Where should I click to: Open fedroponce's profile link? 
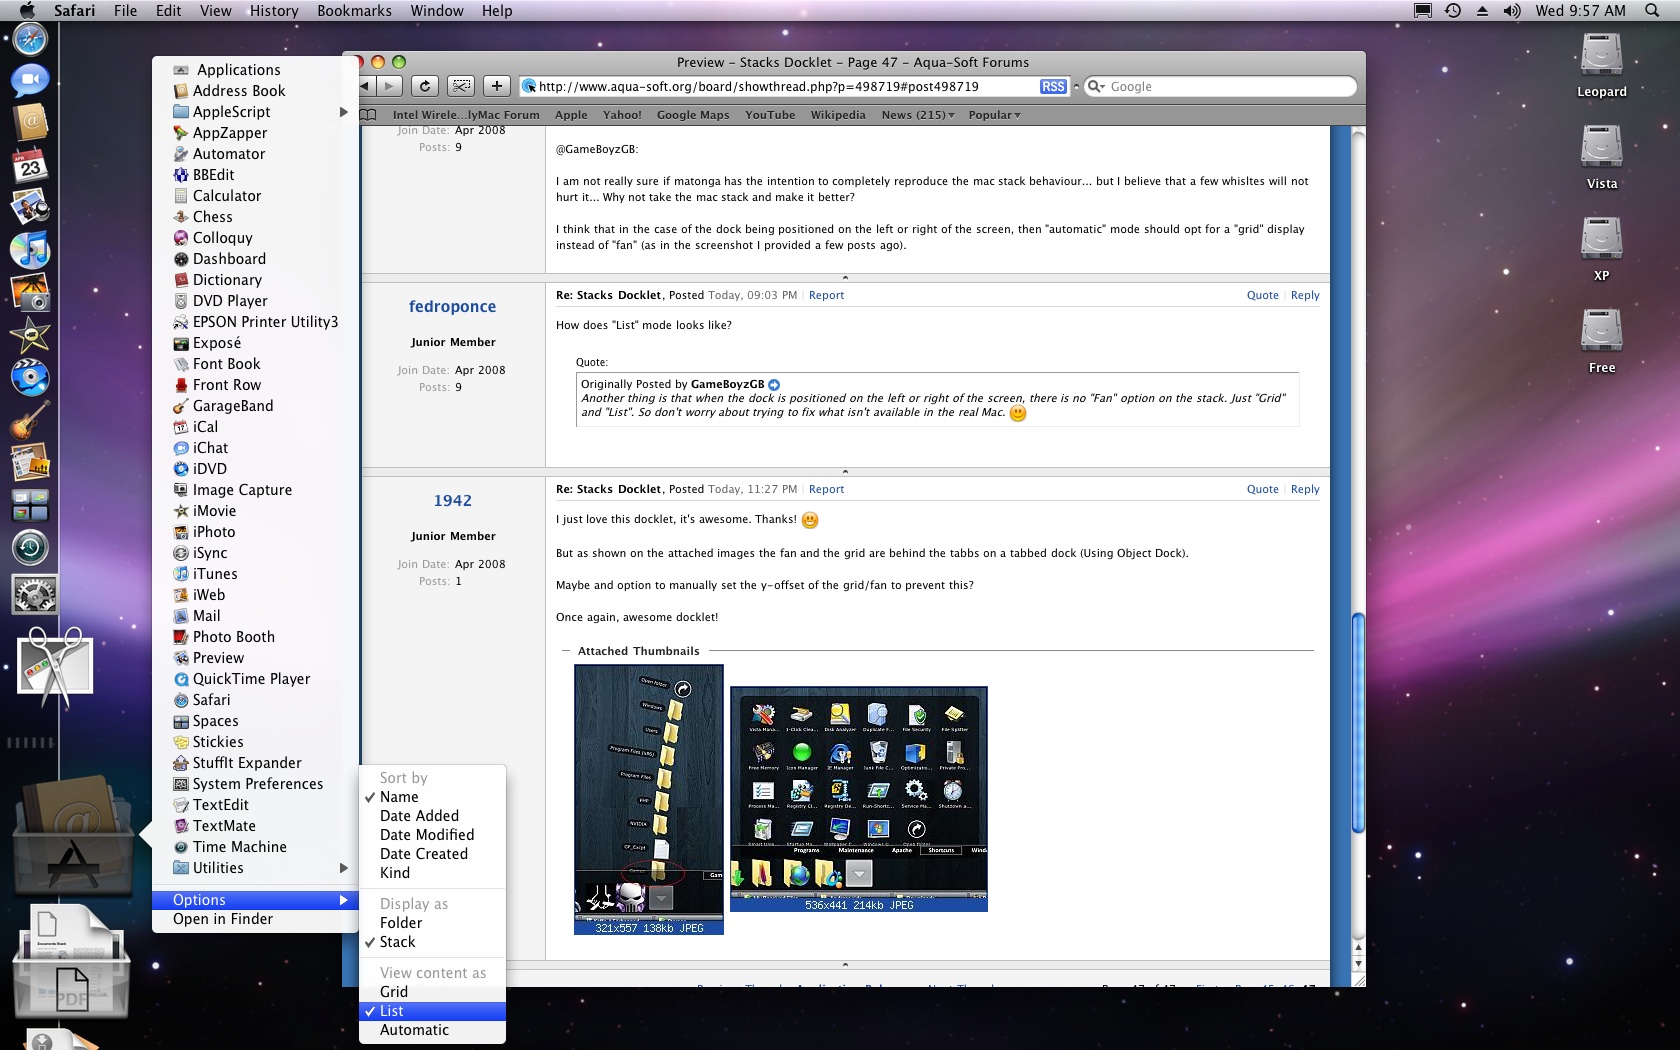(x=453, y=306)
